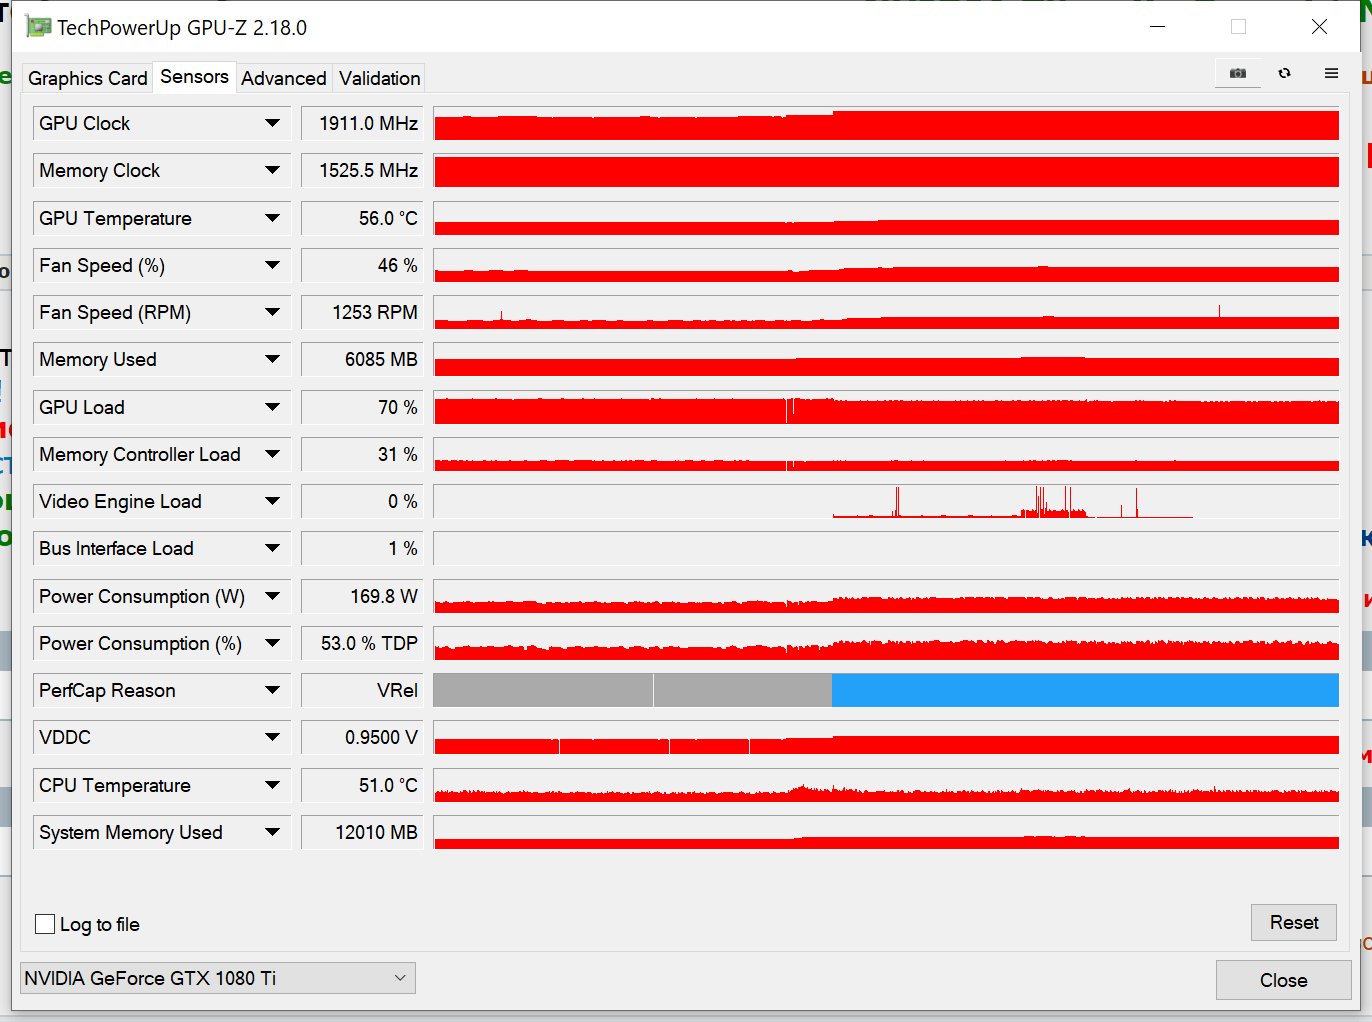Viewport: 1372px width, 1022px height.
Task: Click the Reset button
Action: [1294, 922]
